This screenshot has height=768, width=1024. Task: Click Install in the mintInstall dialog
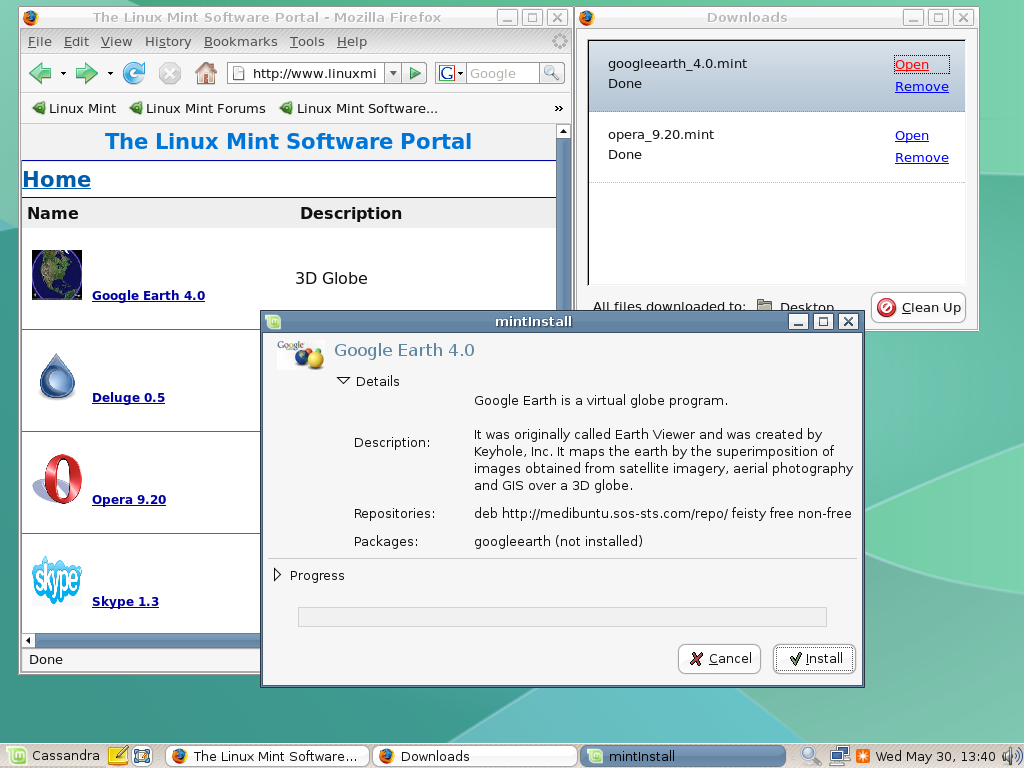(814, 658)
